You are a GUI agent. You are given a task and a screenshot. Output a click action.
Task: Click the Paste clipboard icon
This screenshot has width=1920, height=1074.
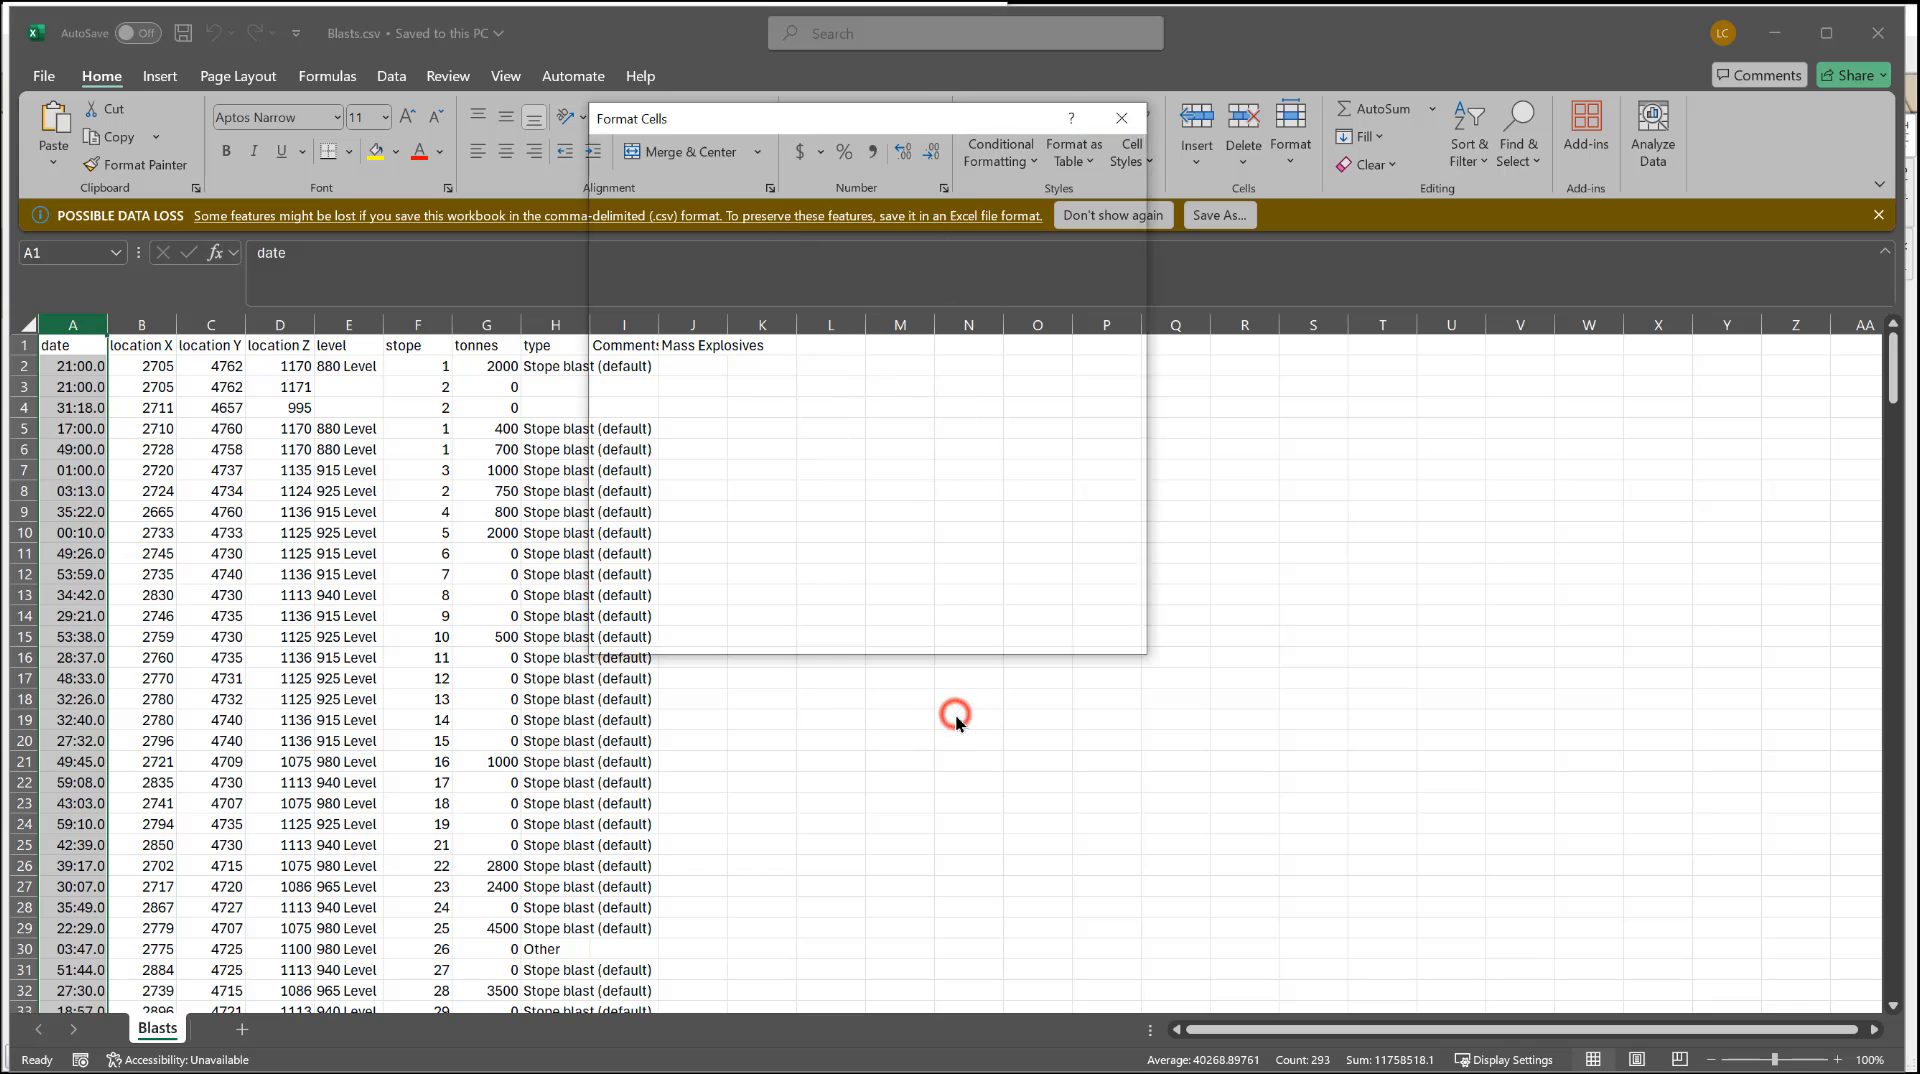point(54,118)
